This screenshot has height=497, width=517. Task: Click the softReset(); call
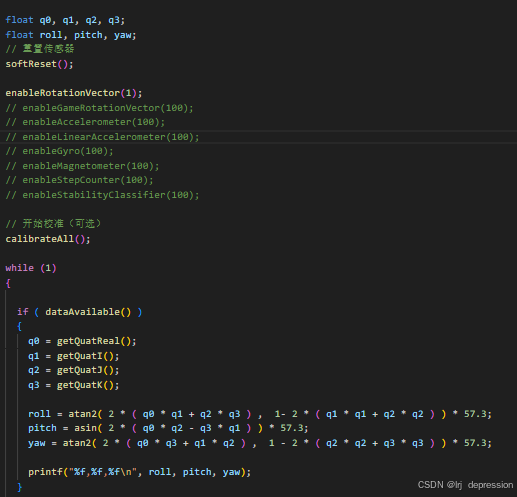coord(39,64)
